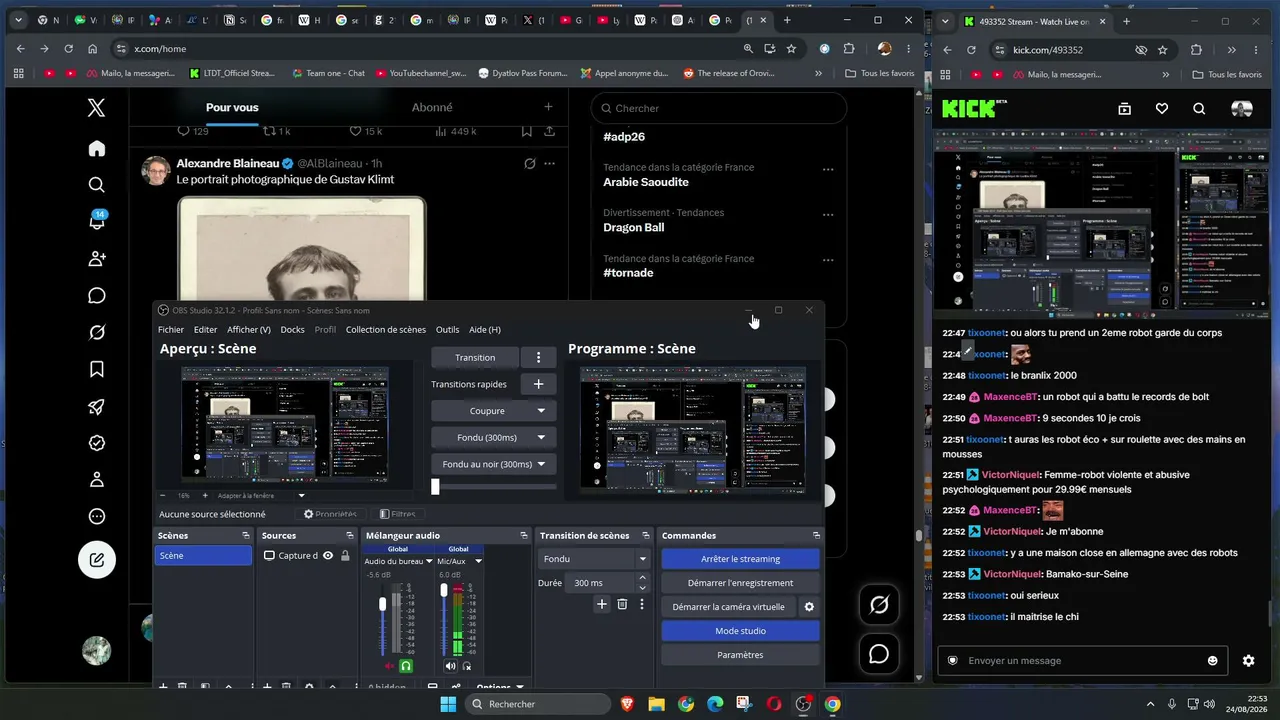Viewport: 1280px width, 720px height.
Task: Mute the Mic/Aux channel
Action: pyautogui.click(x=450, y=666)
